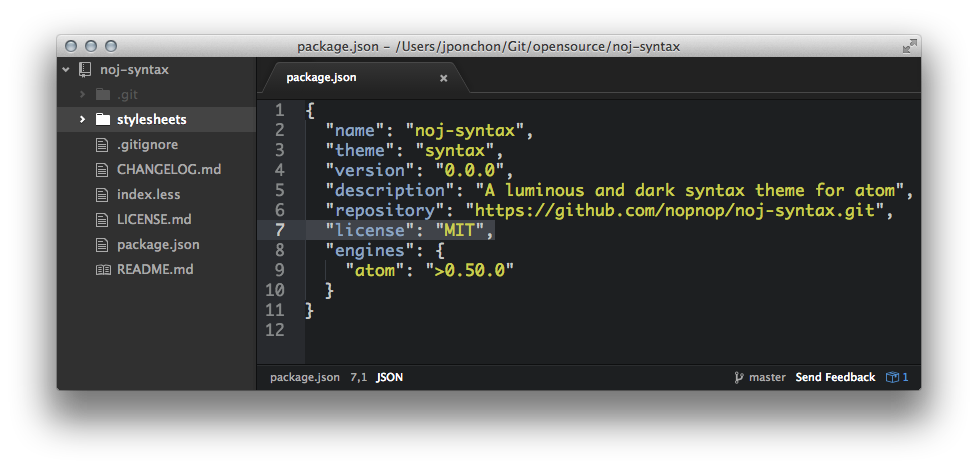Click the ">0.50.0" atom version value
978x469 pixels.
pos(470,270)
